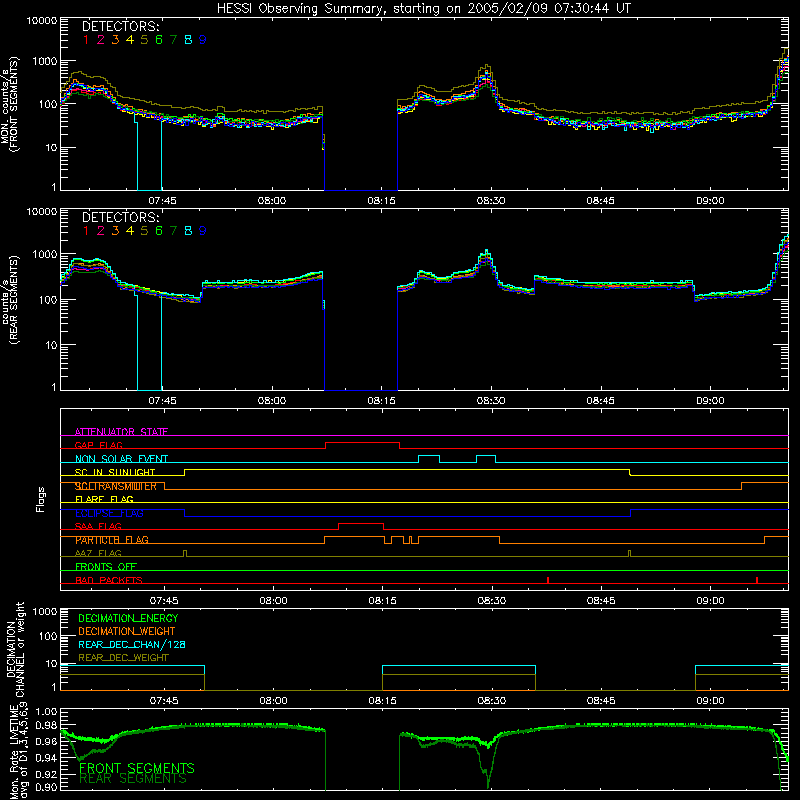
Task: Click 08:15 tick label under rear segments plot
Action: [382, 401]
